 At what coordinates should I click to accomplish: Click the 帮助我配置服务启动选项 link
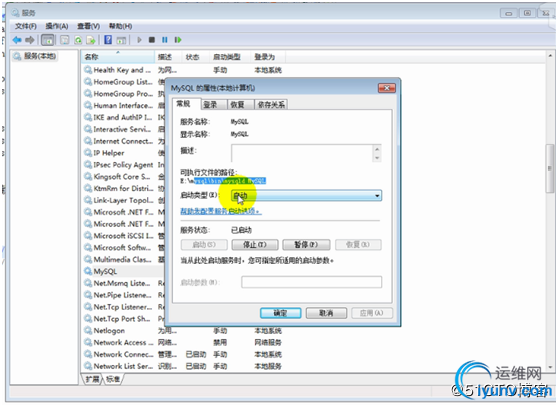(x=221, y=211)
